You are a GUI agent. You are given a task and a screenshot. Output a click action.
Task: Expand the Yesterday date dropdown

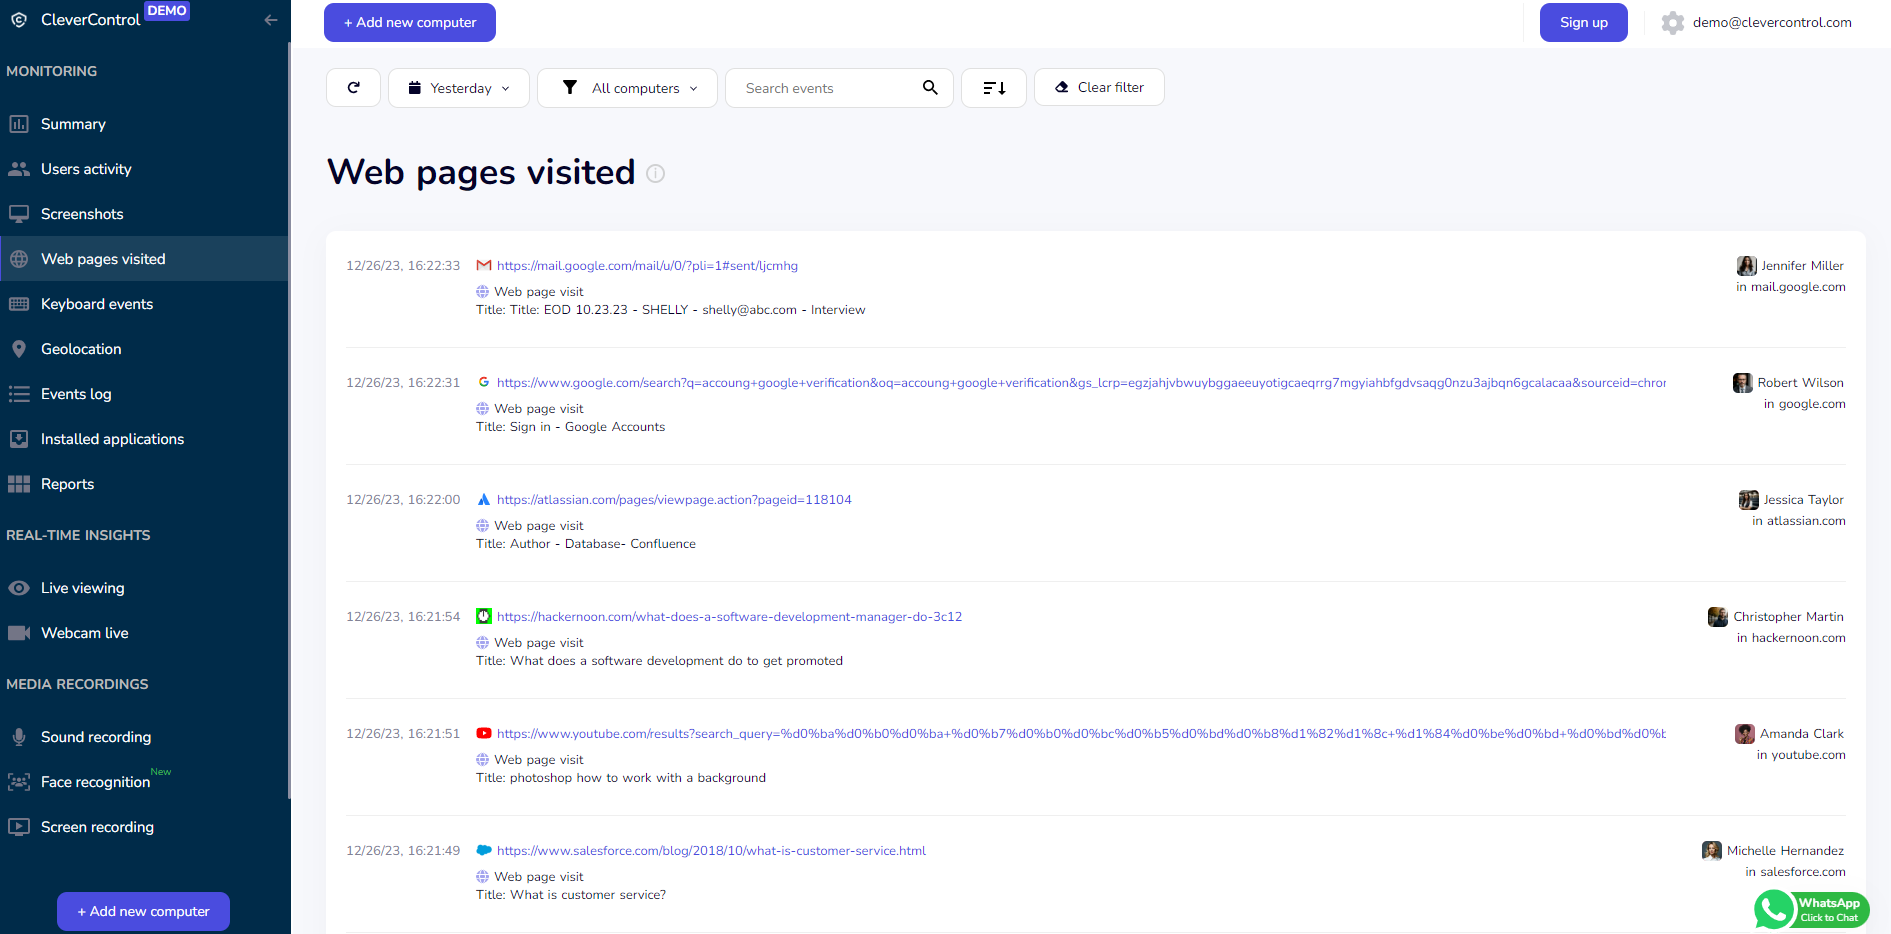[459, 88]
